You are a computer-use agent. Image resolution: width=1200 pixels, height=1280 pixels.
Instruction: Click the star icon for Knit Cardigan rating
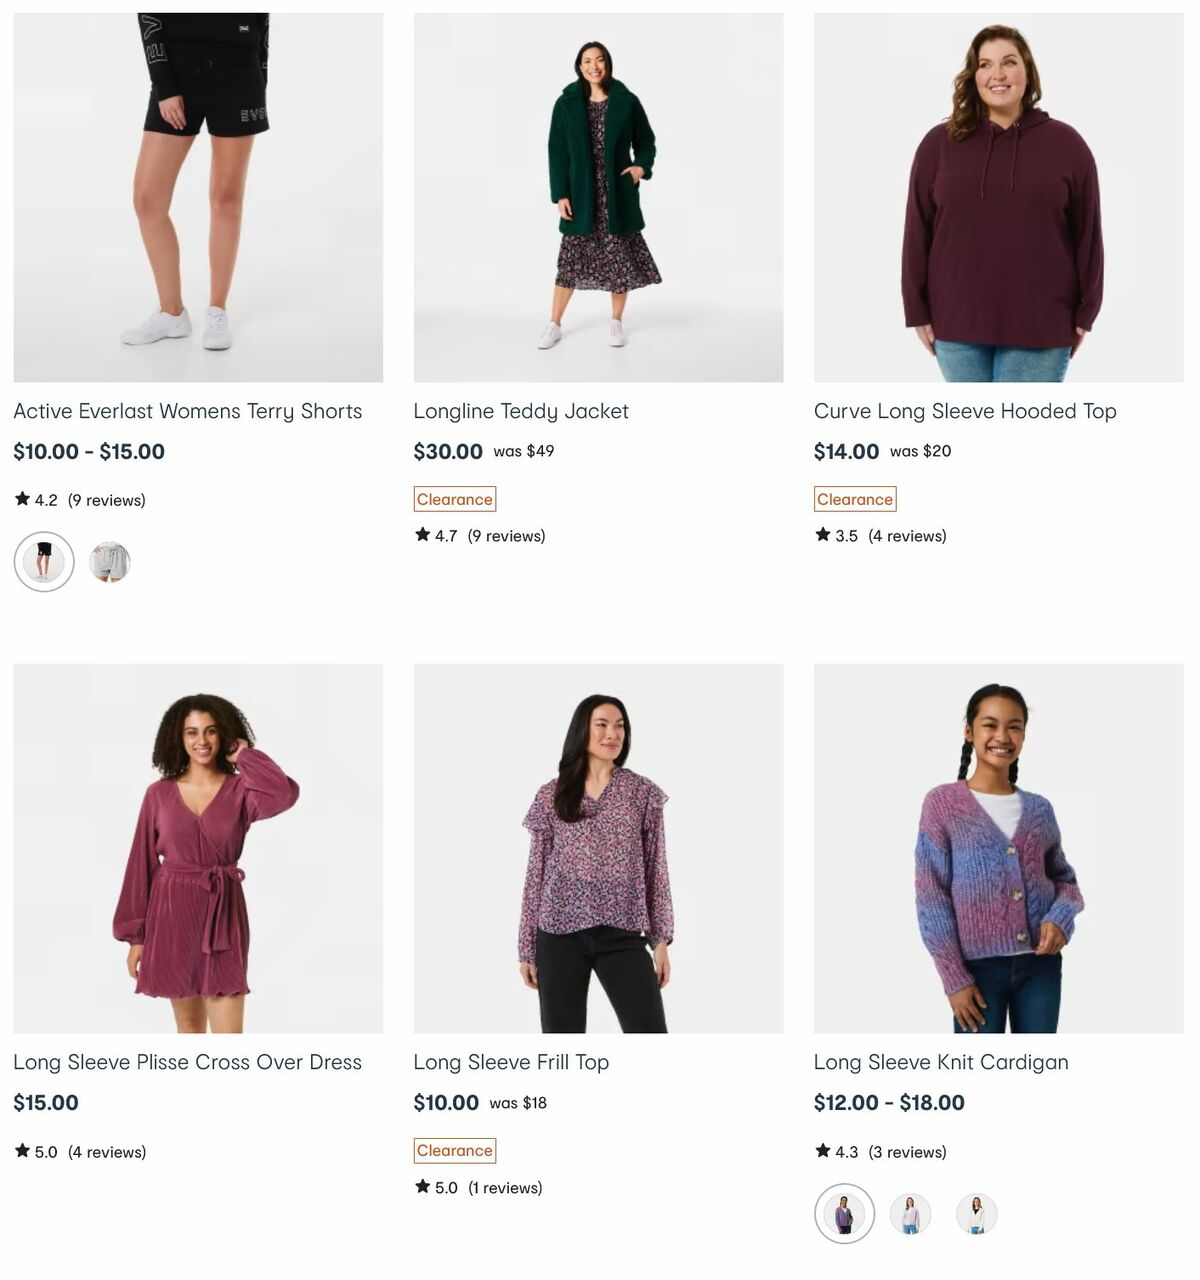pos(823,1151)
